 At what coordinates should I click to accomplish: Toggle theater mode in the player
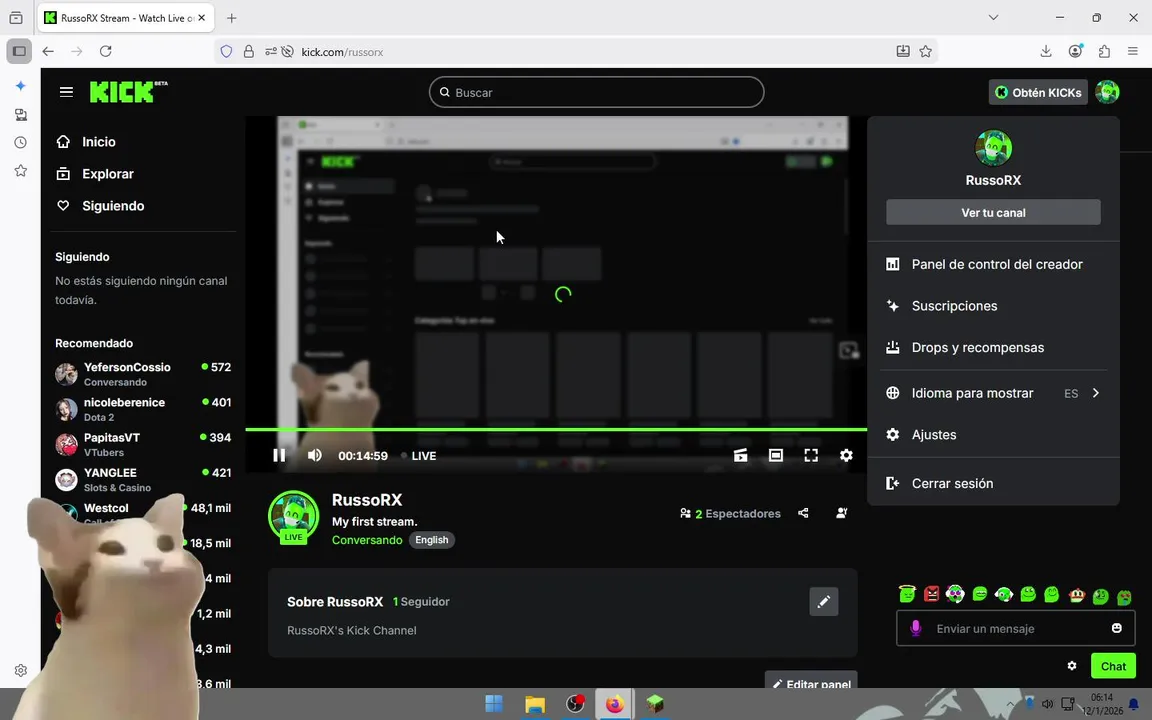coord(776,456)
